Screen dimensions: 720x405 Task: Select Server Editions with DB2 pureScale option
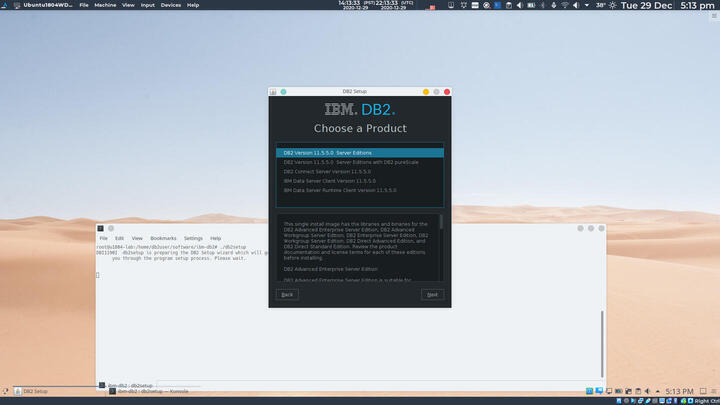pyautogui.click(x=360, y=162)
